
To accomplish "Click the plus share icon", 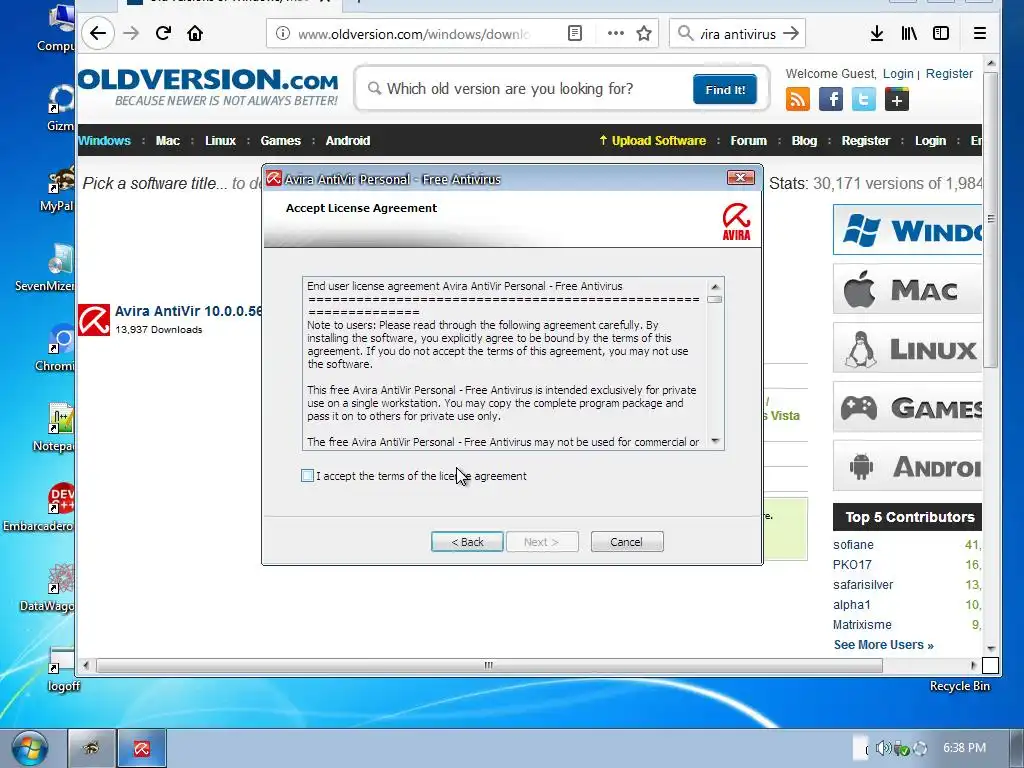I will pos(897,99).
